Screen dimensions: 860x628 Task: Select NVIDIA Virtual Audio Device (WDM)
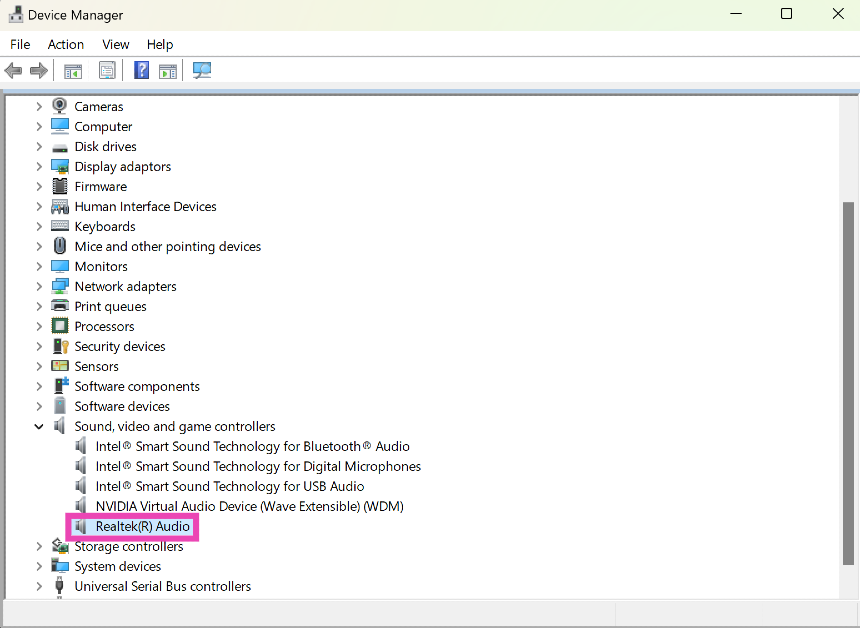(249, 506)
